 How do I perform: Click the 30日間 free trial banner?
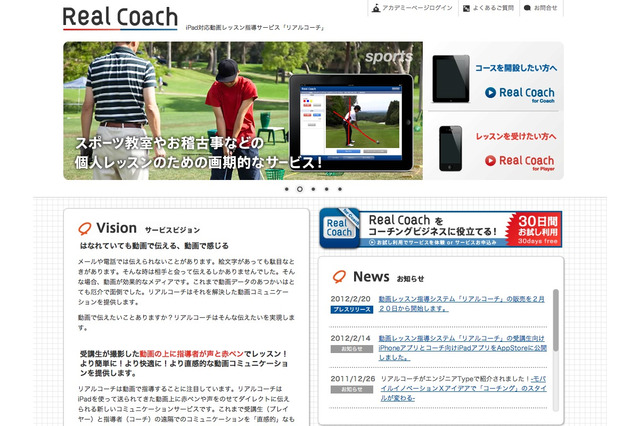440,228
